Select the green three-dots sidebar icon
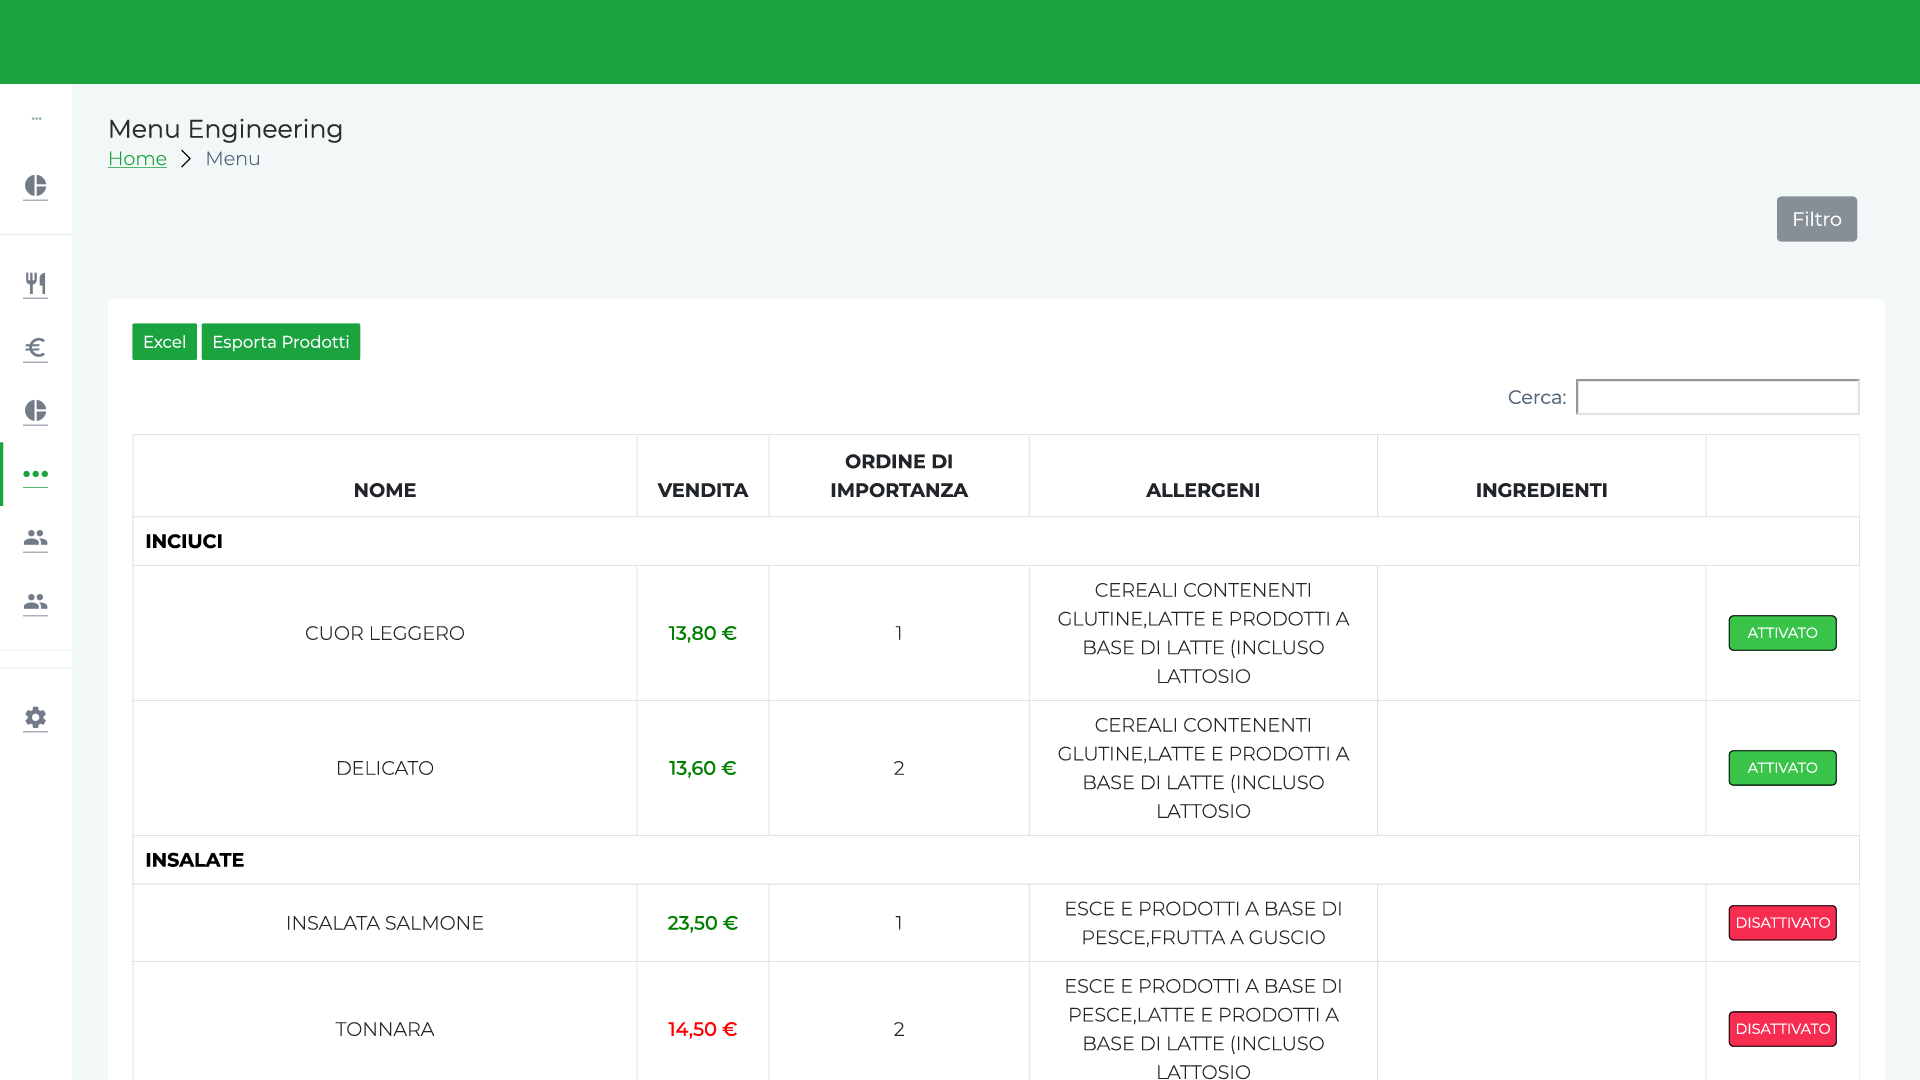1920x1080 pixels. tap(35, 474)
